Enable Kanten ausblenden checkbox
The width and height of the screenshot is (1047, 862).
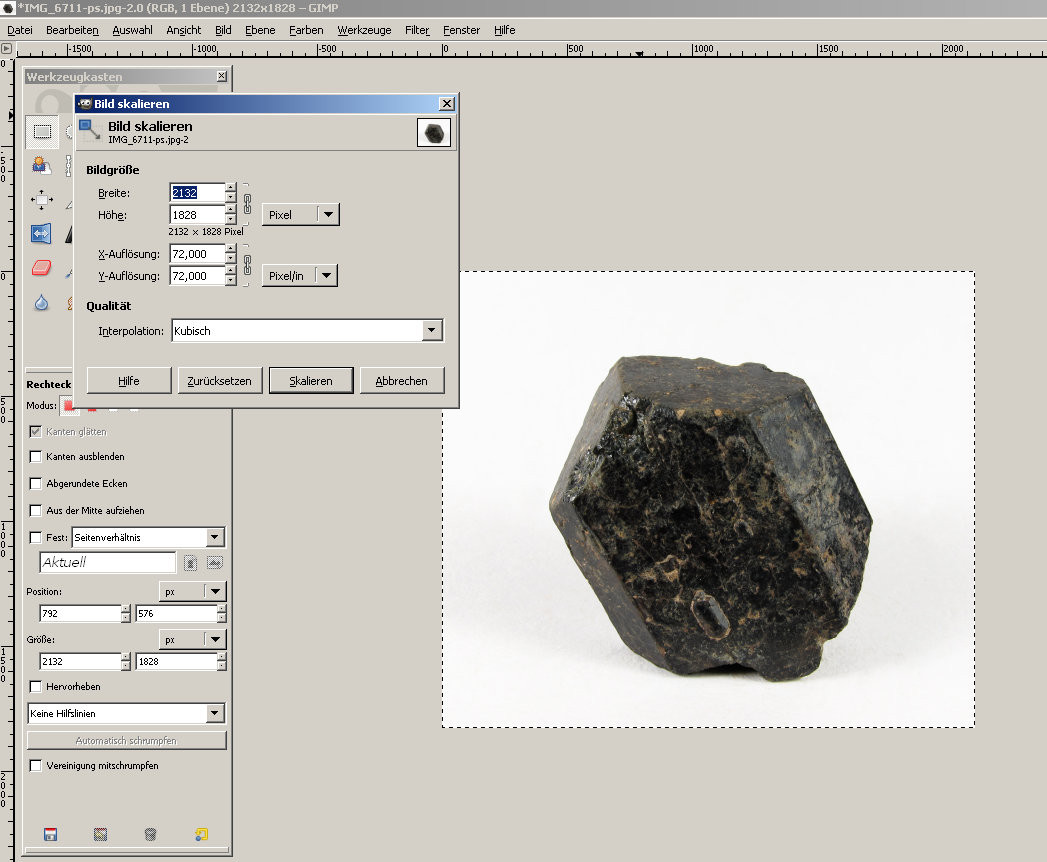coord(37,457)
